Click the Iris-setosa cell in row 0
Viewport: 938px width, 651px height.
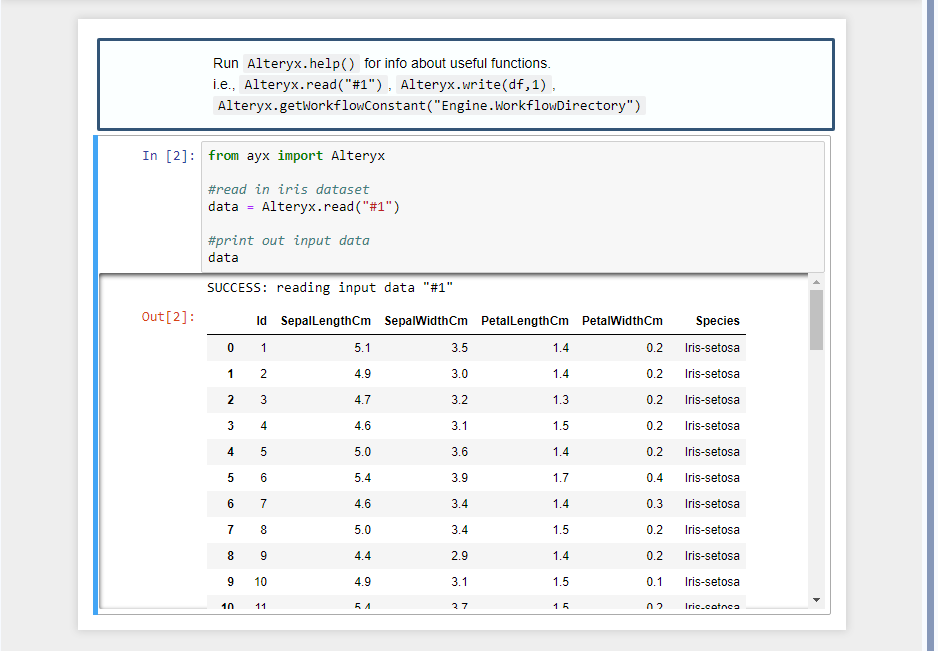coord(712,348)
